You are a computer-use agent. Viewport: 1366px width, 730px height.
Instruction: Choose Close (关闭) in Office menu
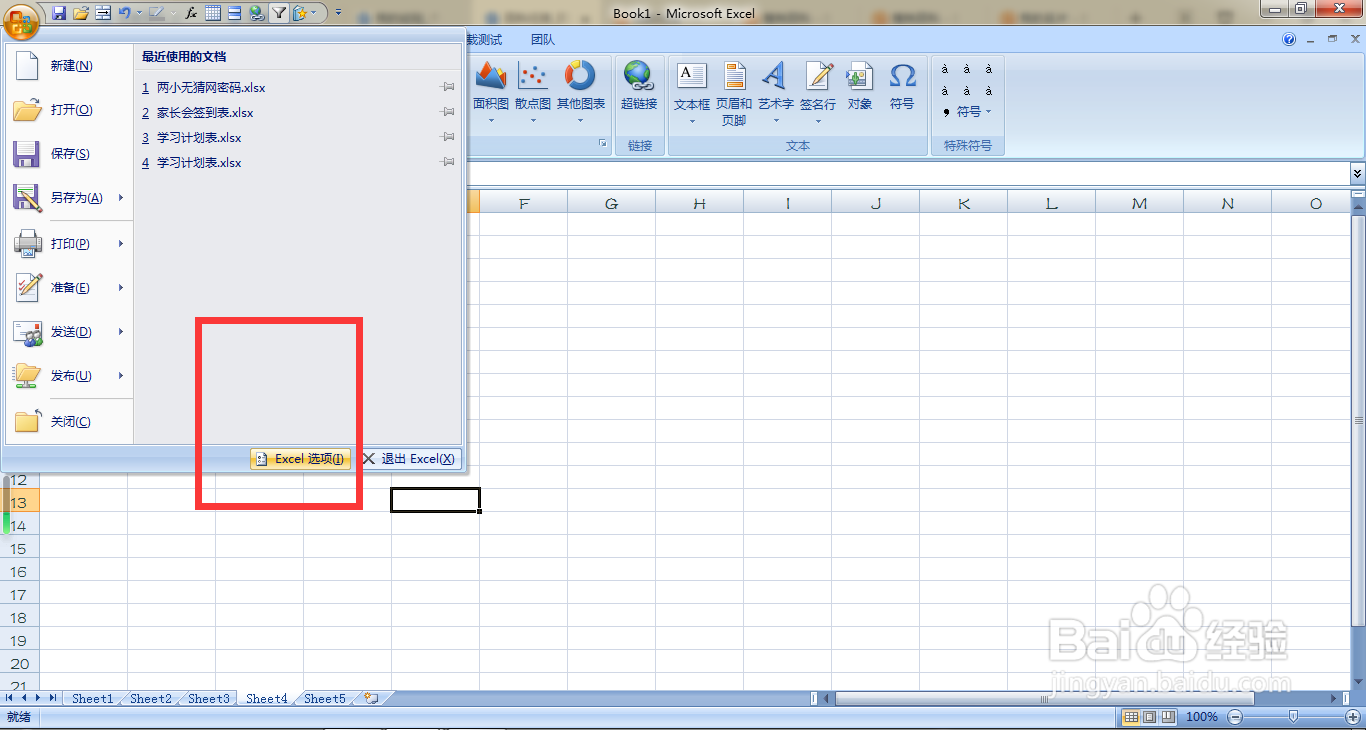68,422
